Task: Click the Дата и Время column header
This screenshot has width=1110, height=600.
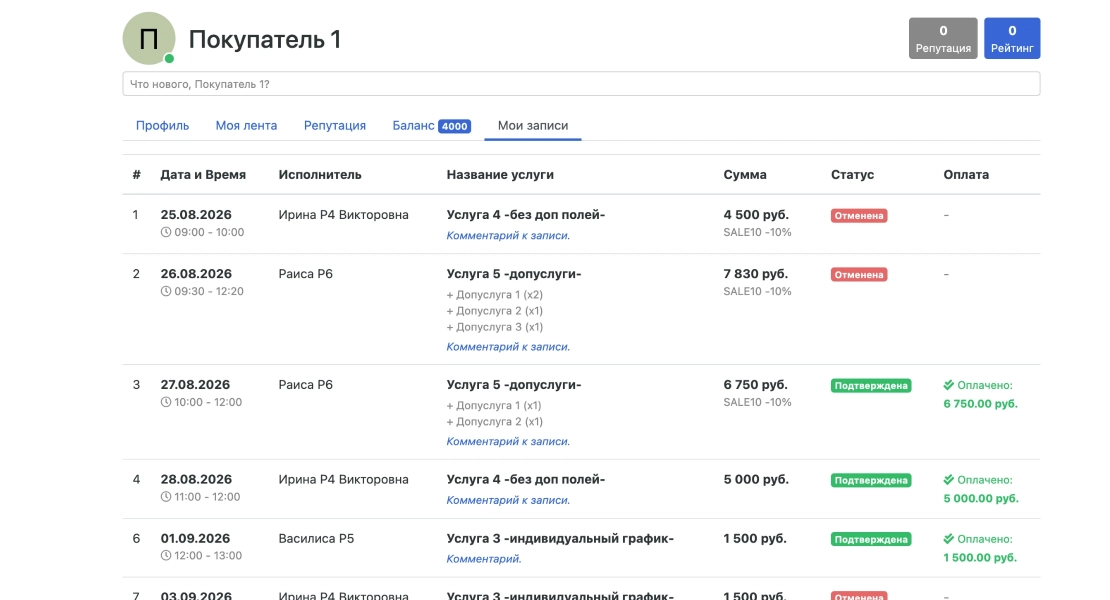Action: coord(203,174)
